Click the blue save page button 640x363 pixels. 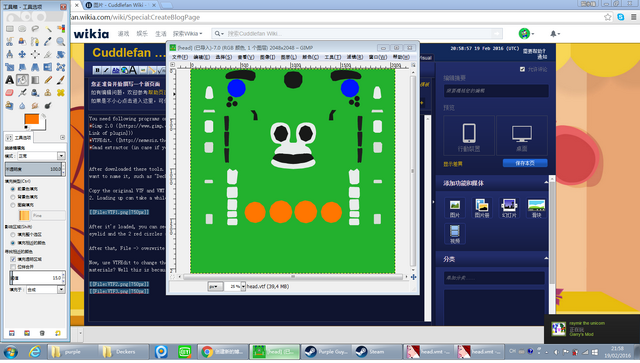click(525, 163)
